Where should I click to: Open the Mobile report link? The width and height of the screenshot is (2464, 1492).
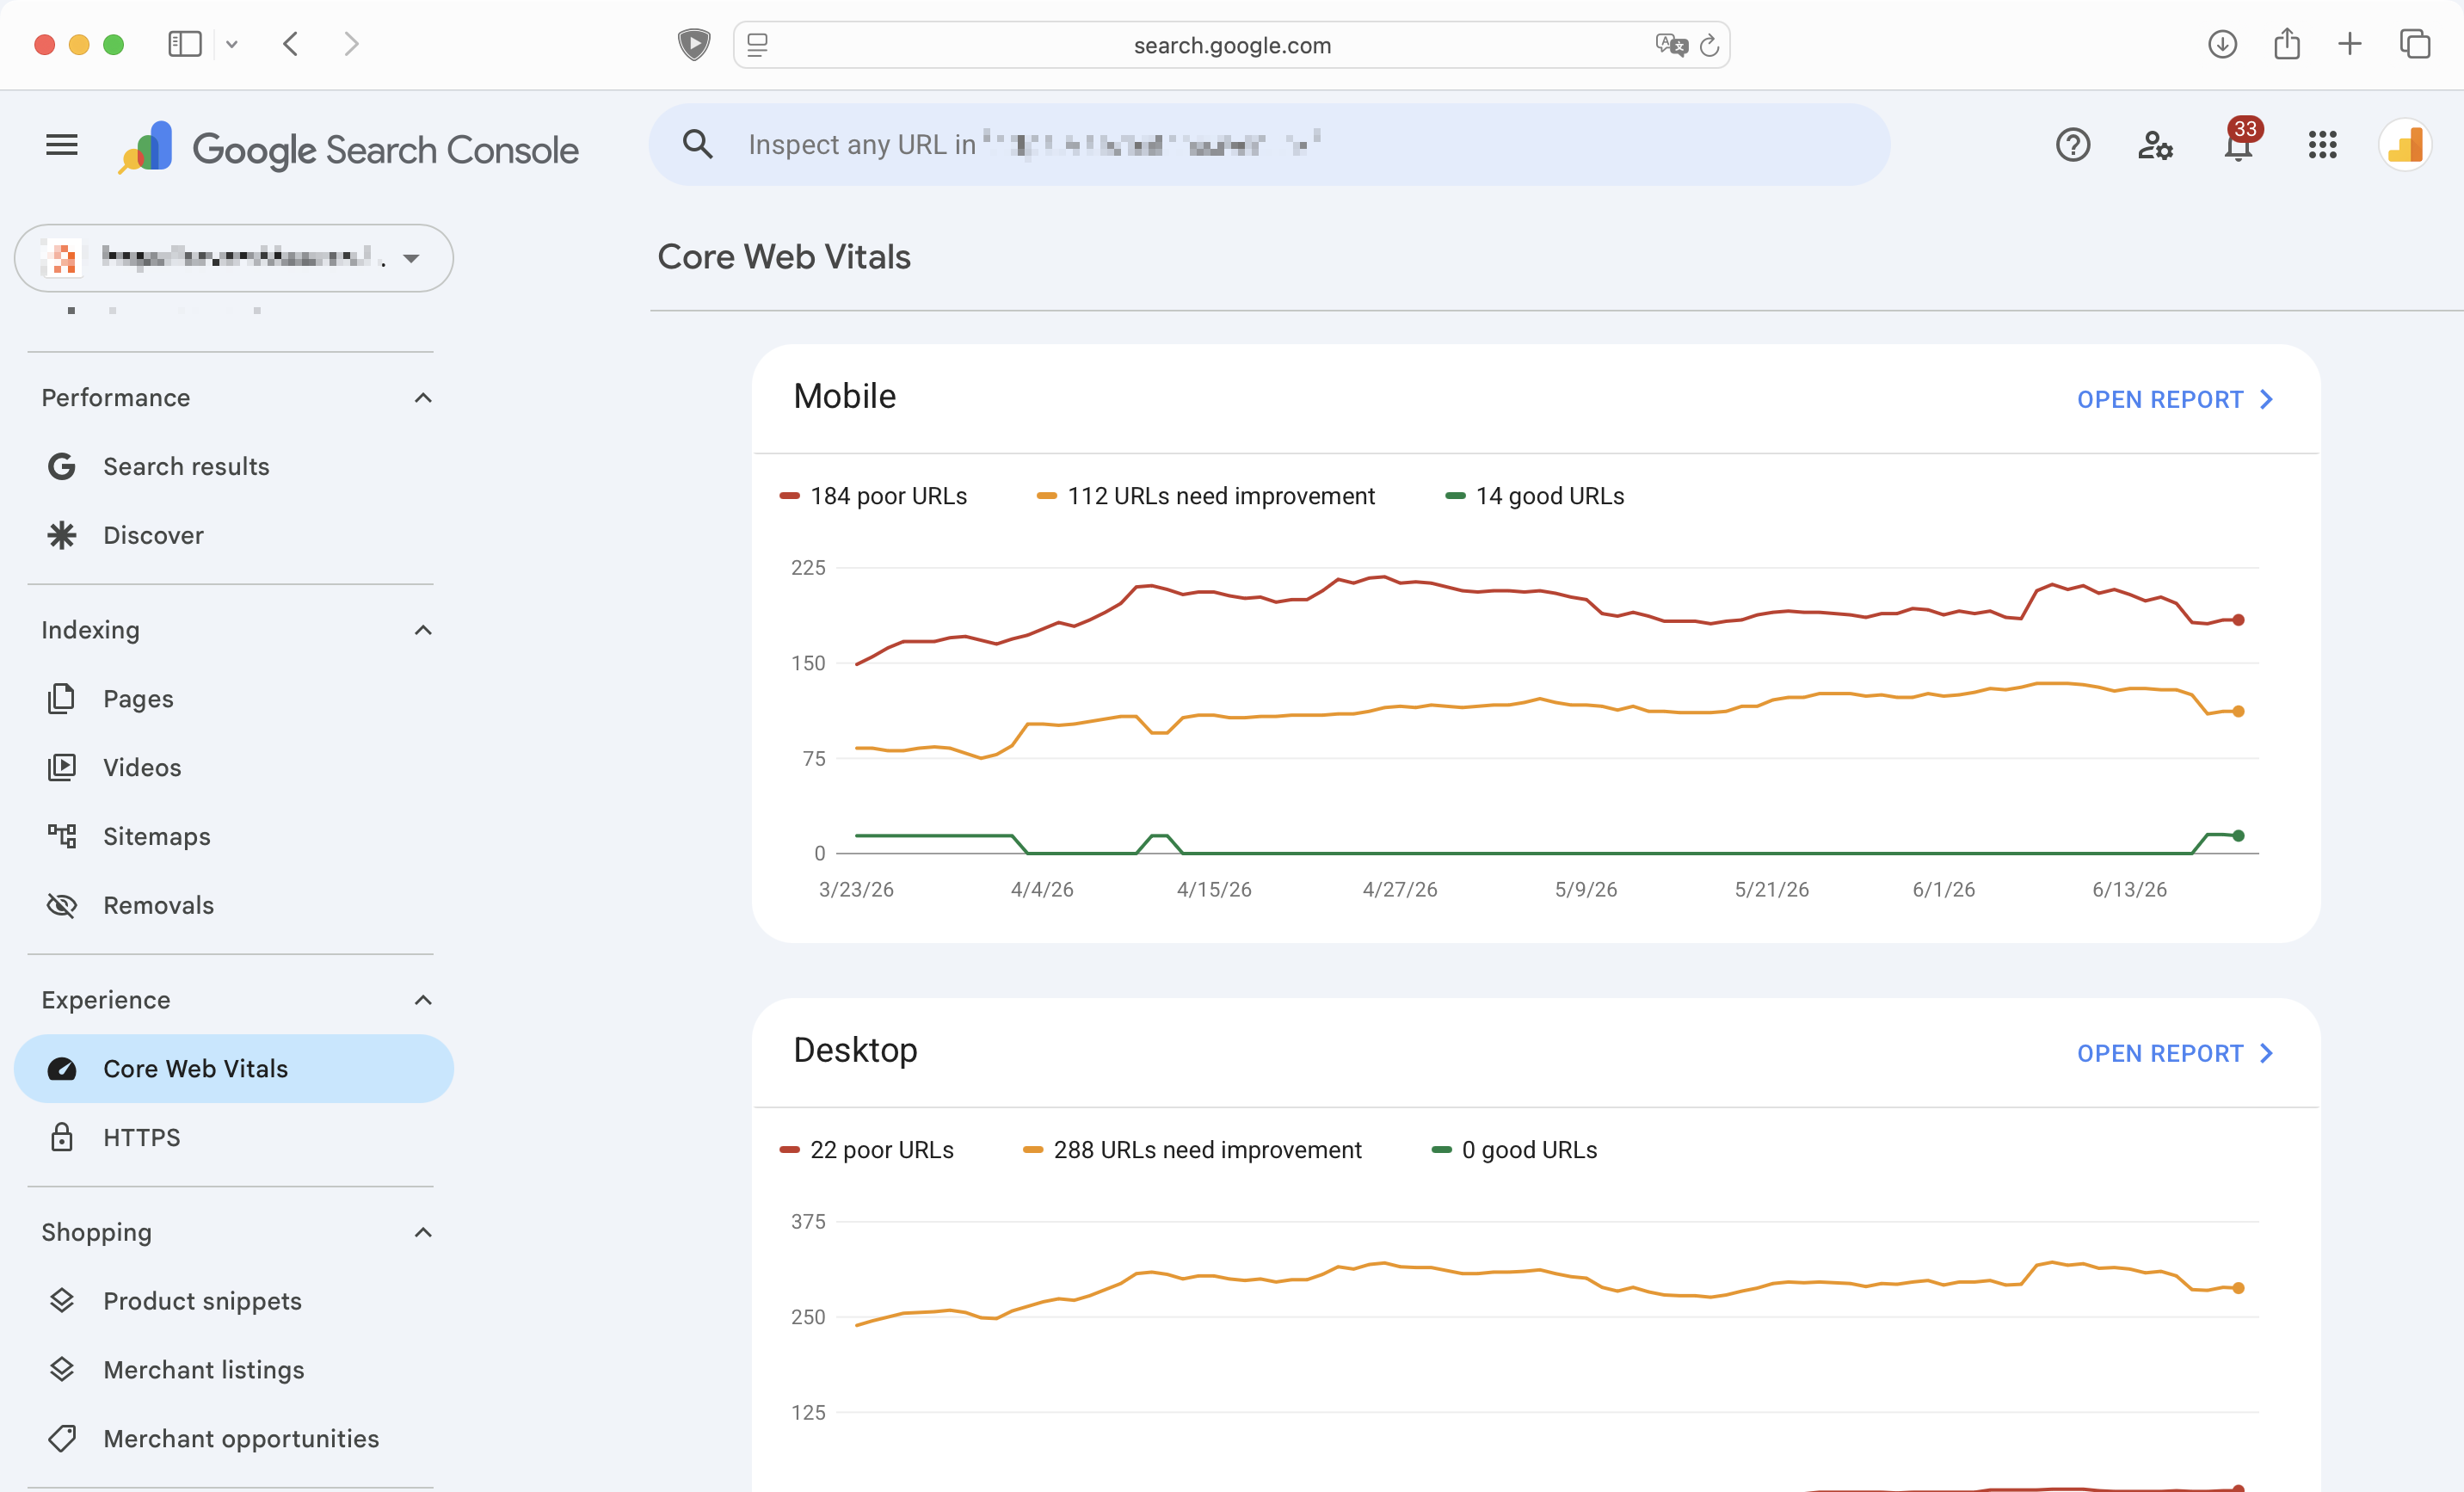coord(2176,399)
